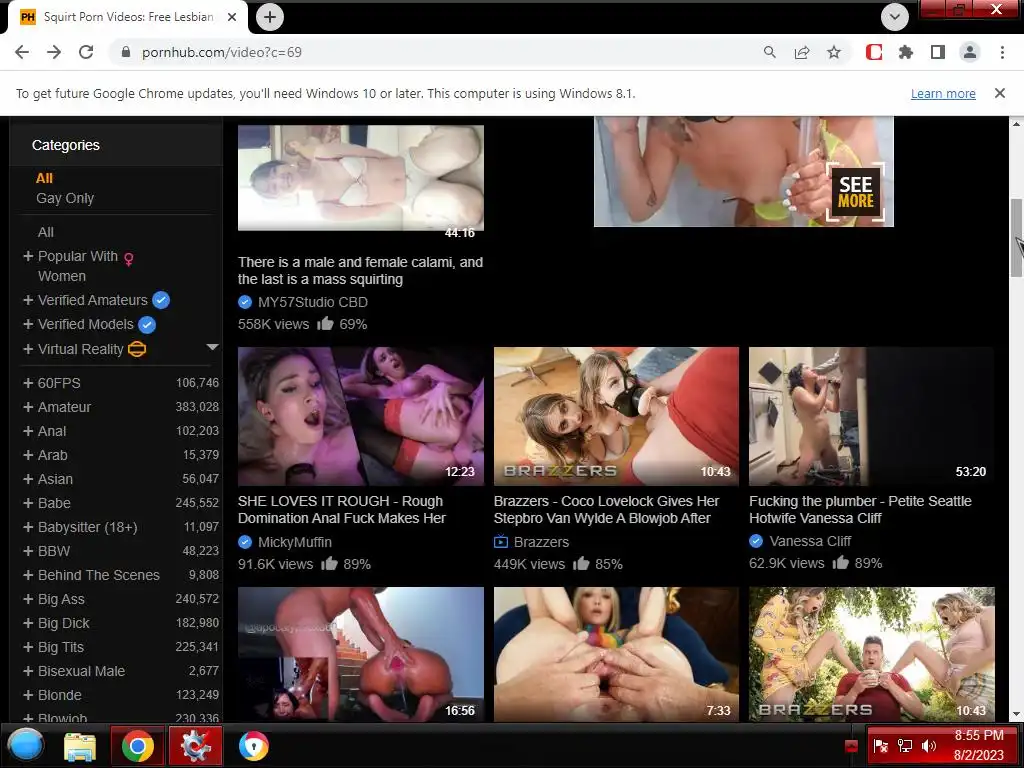Viewport: 1024px width, 768px height.
Task: Dismiss the Chrome update notification bar
Action: coord(1000,93)
